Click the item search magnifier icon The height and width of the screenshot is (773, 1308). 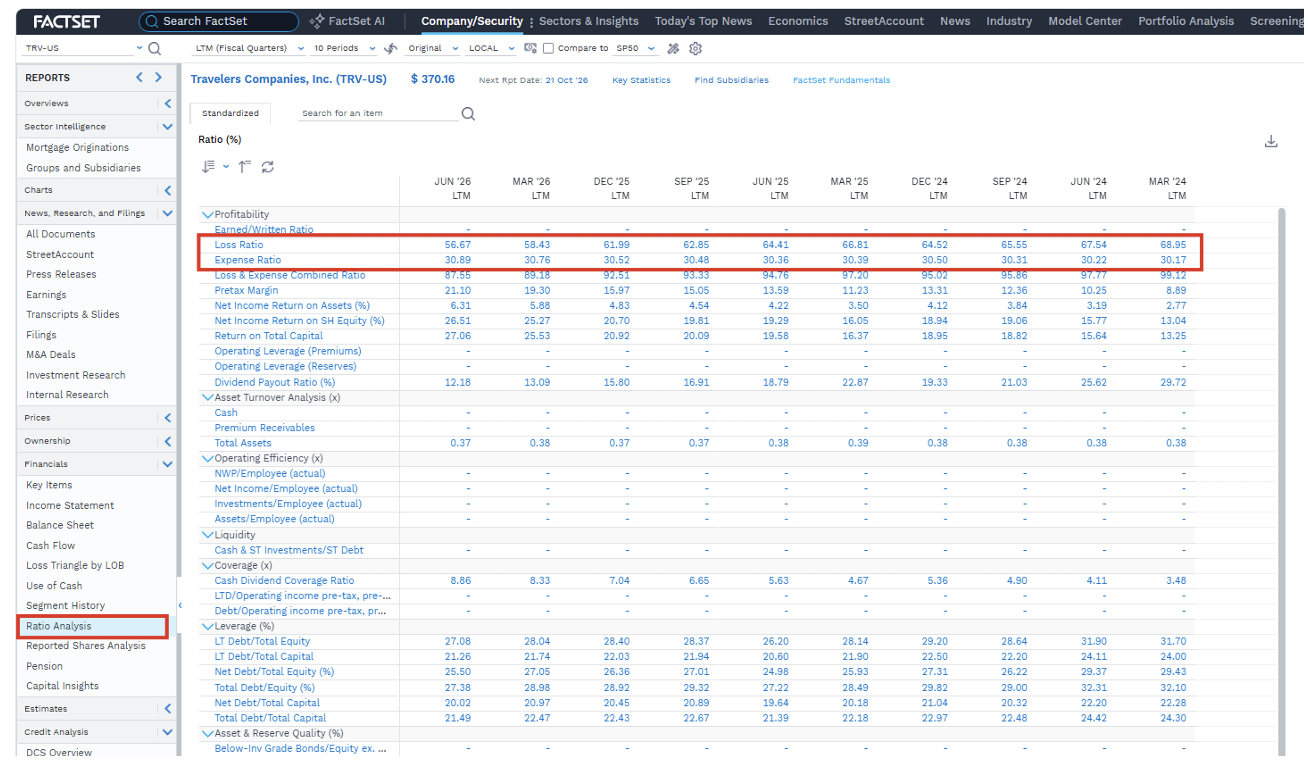[x=468, y=114]
